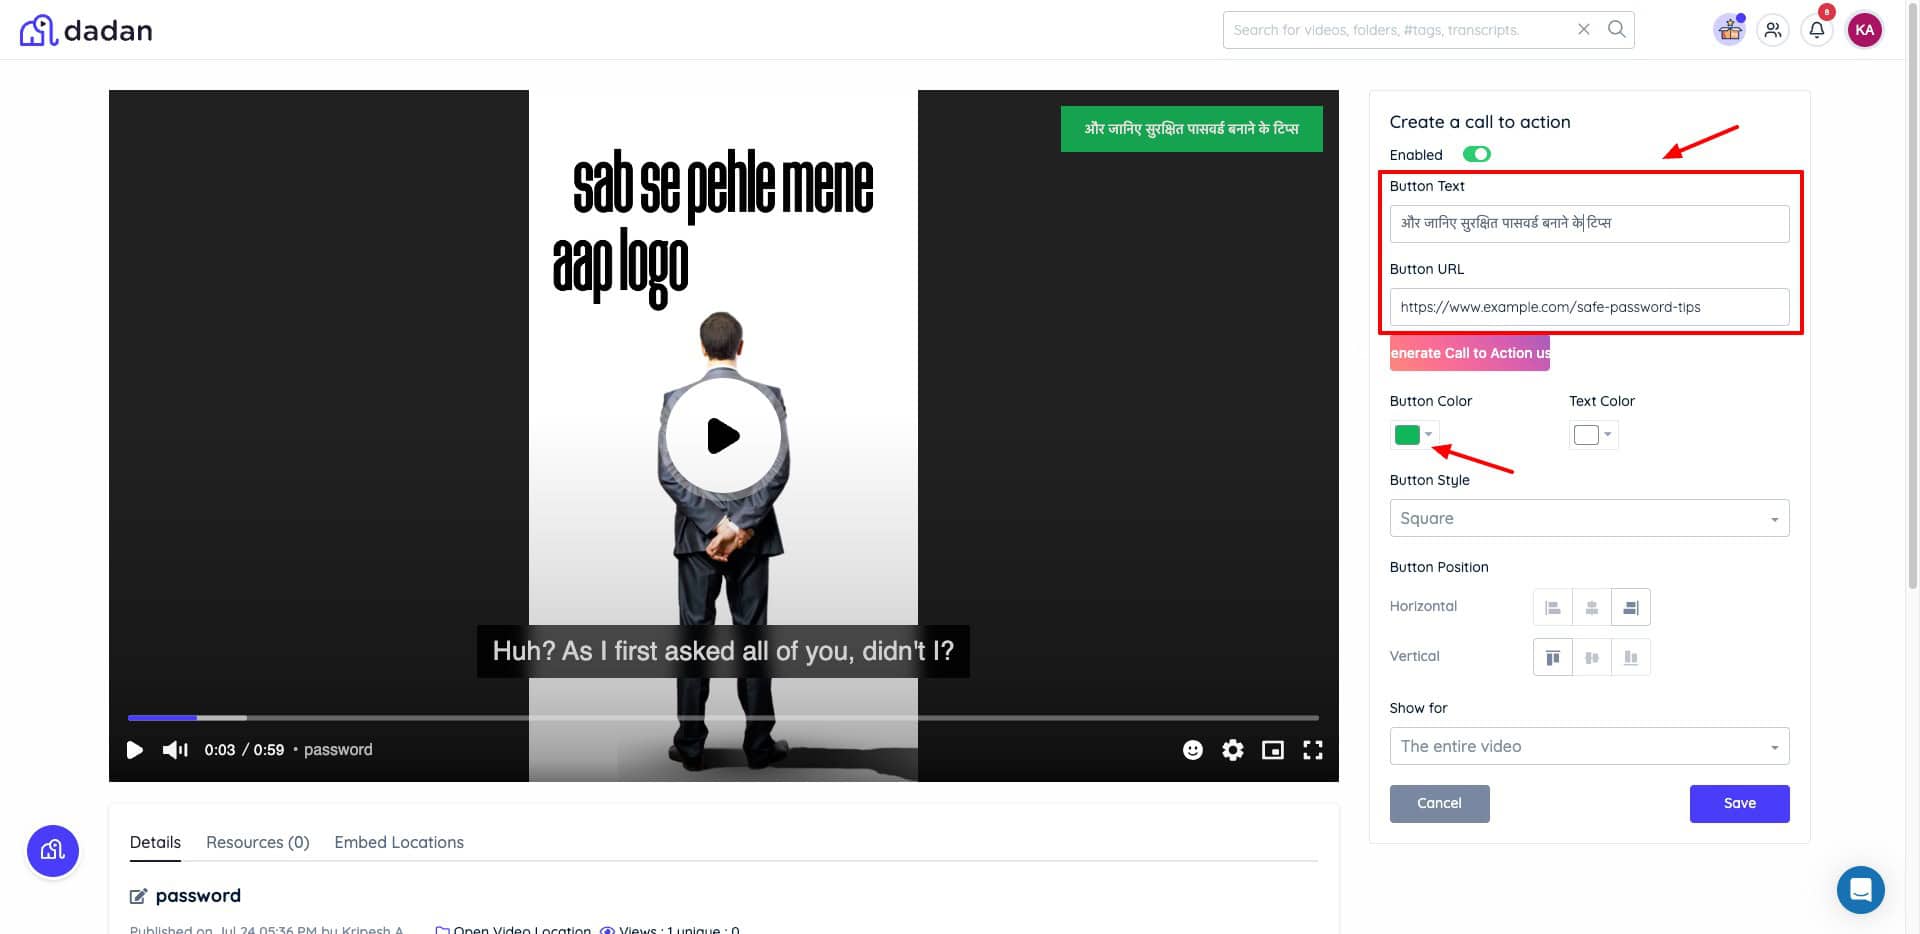Enter fullscreen mode on video
This screenshot has height=934, width=1920.
tap(1312, 750)
